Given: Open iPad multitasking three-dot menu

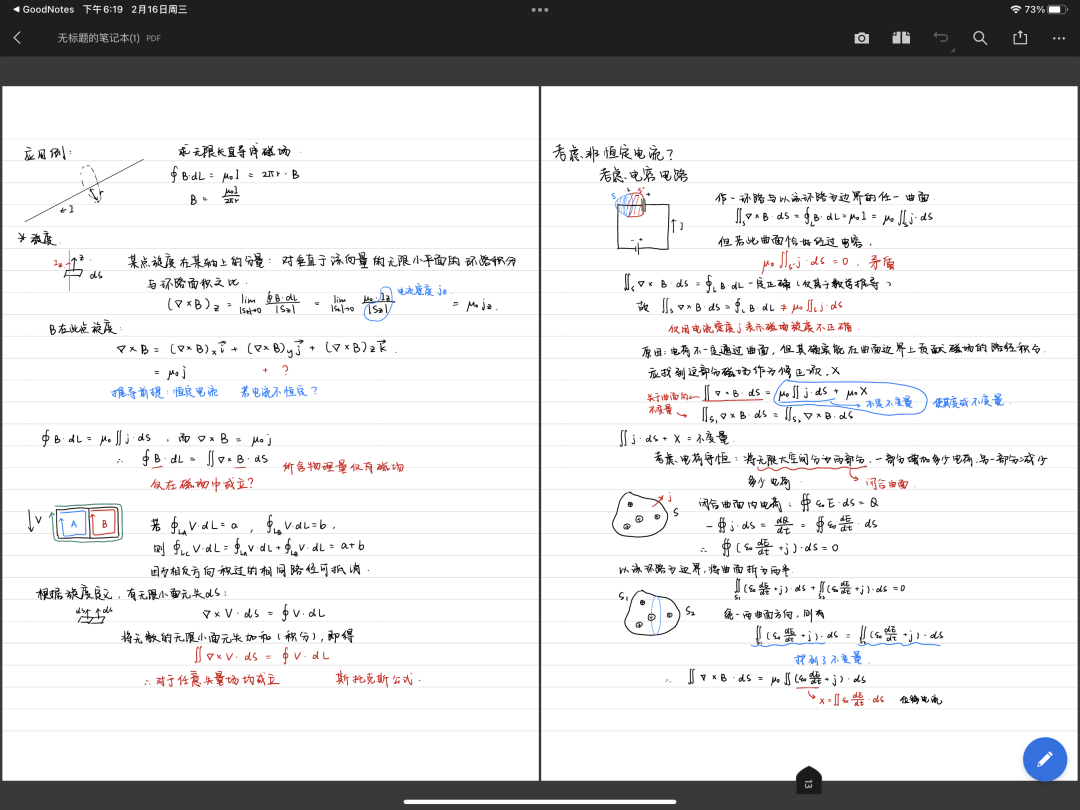Looking at the screenshot, I should [x=540, y=9].
